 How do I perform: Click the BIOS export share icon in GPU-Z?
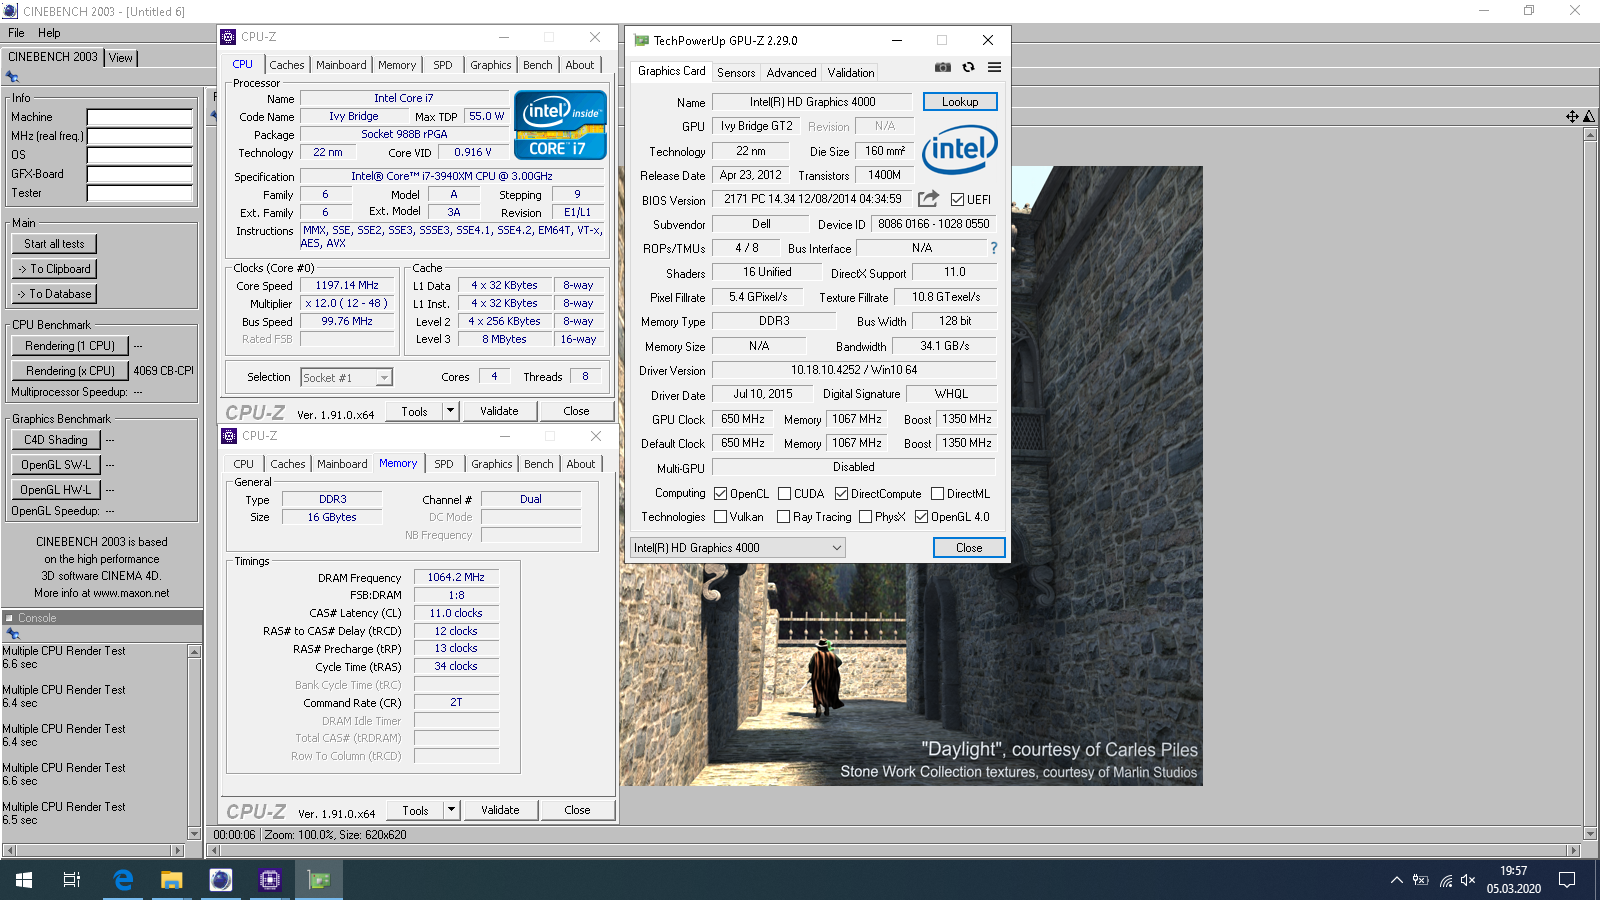[x=928, y=199]
